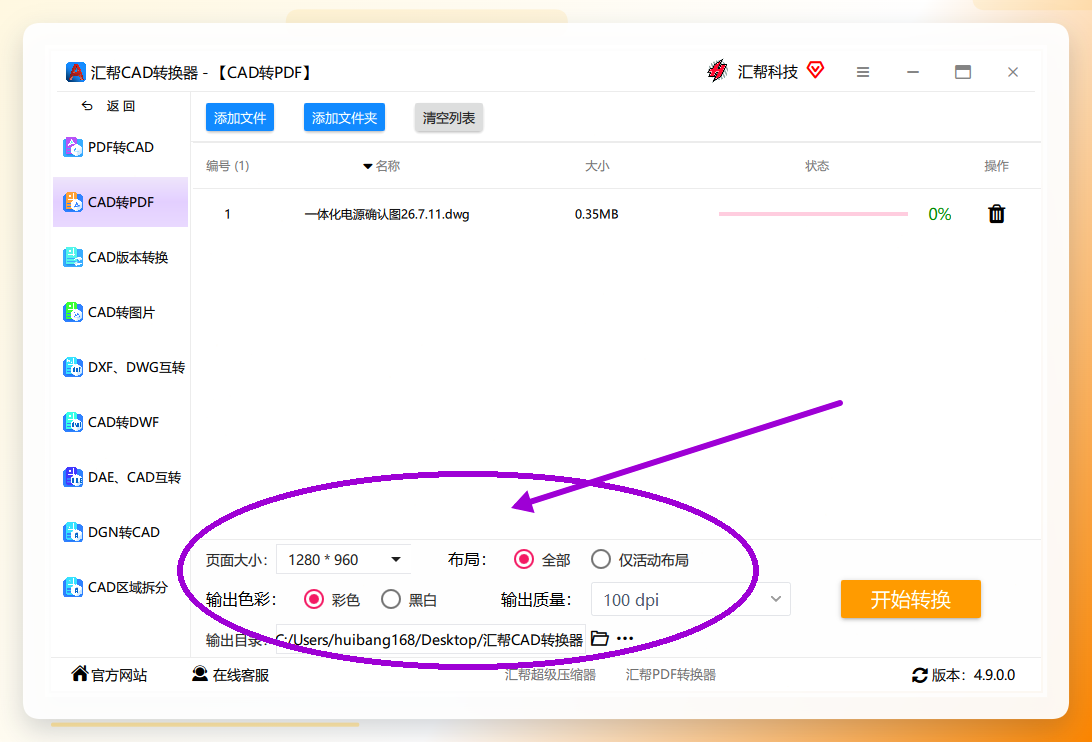This screenshot has width=1092, height=742.
Task: Click the CAD转DWF sidebar icon
Action: point(72,422)
